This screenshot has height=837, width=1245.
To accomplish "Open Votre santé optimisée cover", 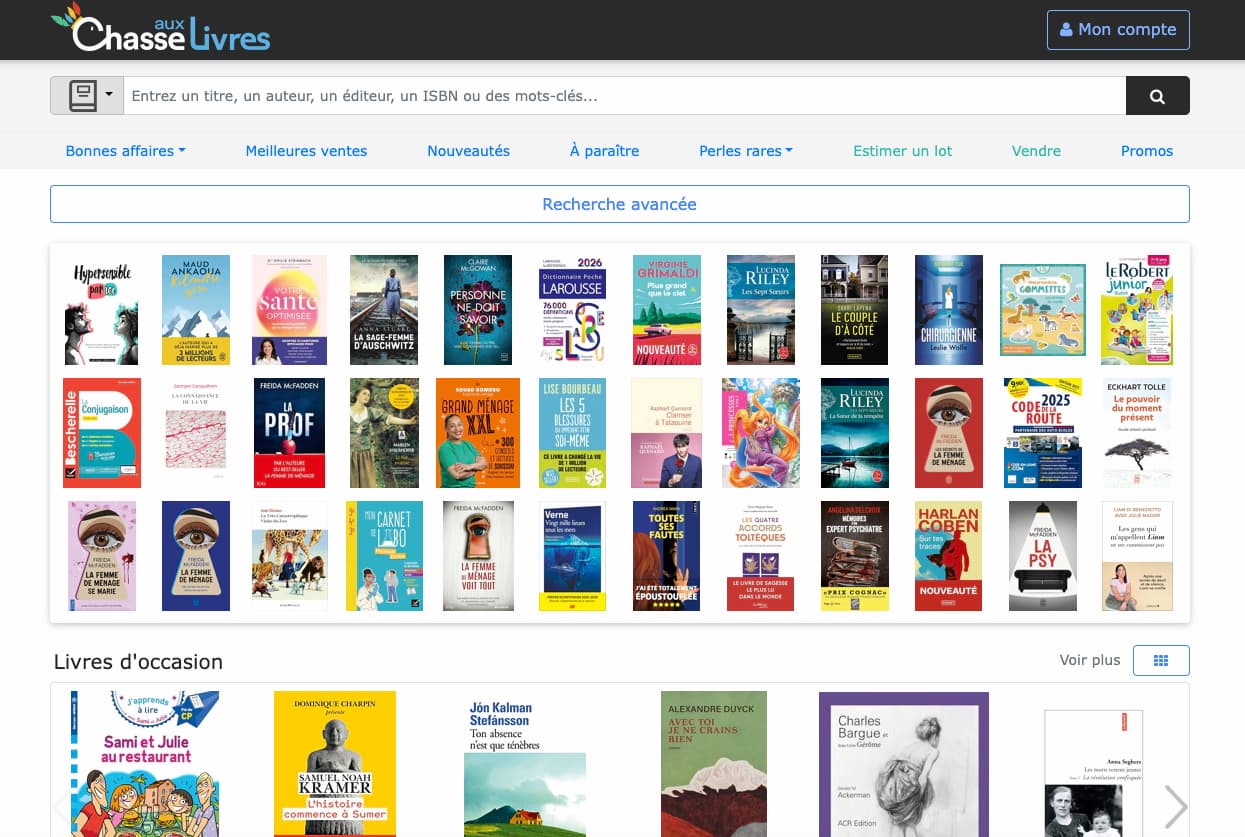I will point(290,310).
